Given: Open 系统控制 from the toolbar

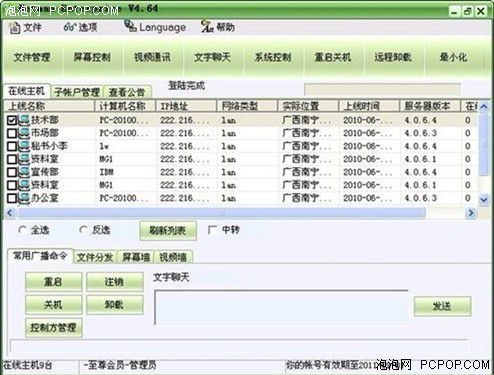Looking at the screenshot, I should [x=273, y=57].
